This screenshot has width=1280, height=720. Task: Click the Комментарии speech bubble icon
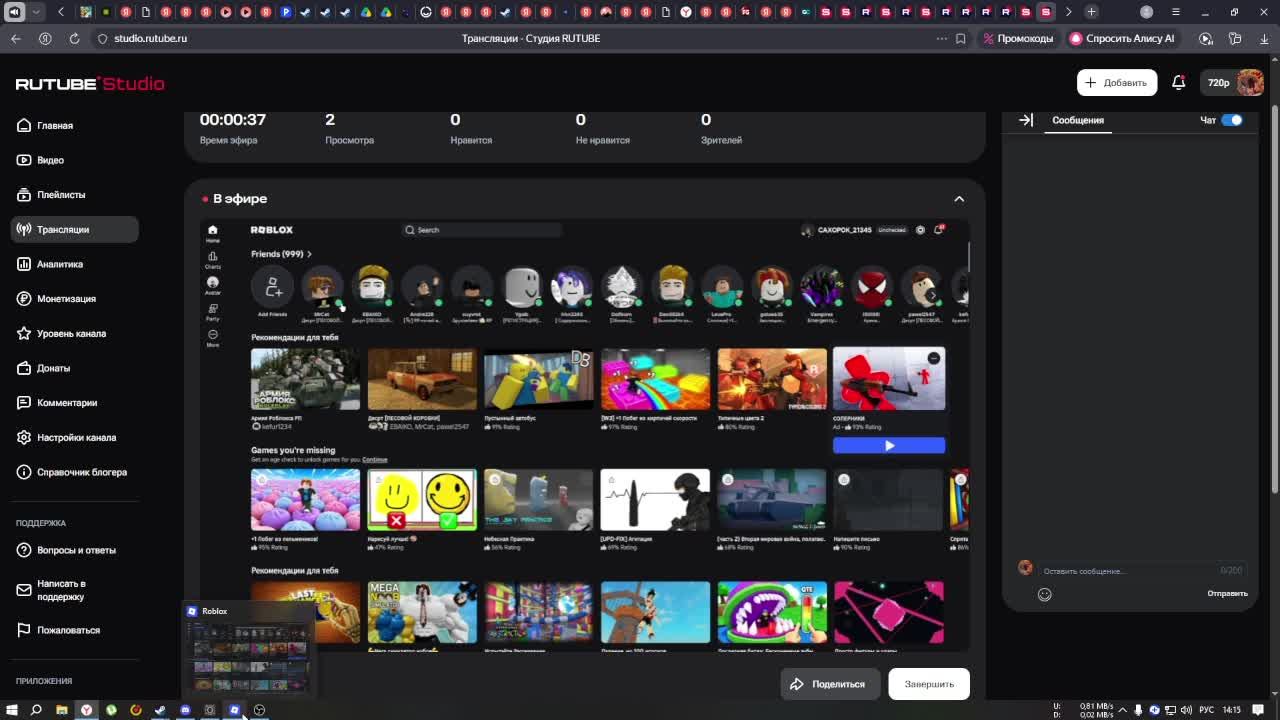(x=24, y=403)
